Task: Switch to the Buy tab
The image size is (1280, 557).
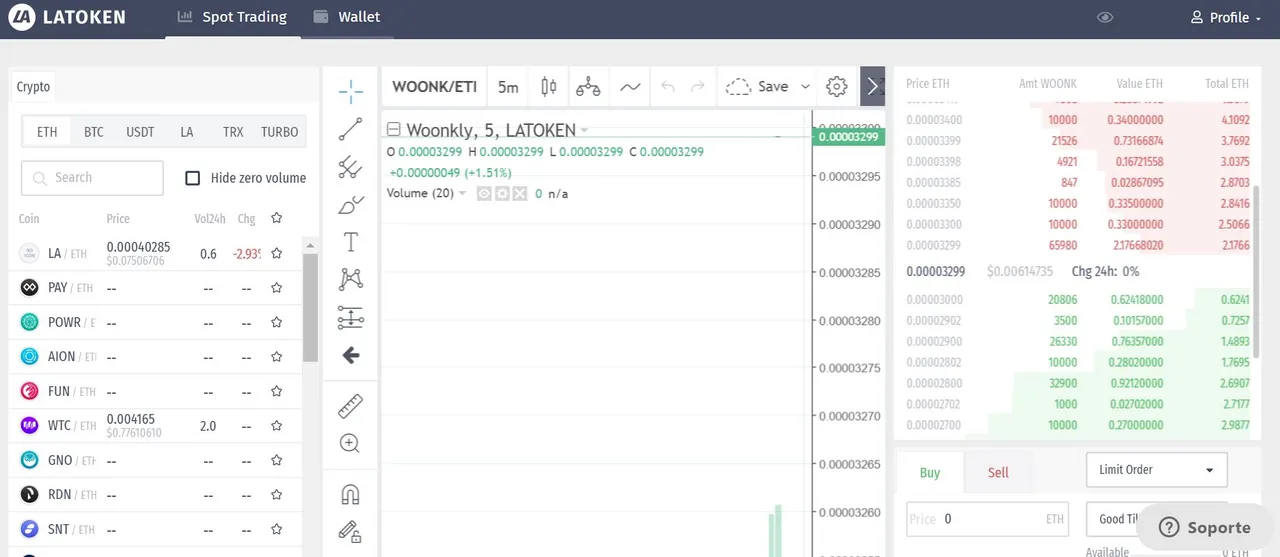Action: pyautogui.click(x=930, y=473)
